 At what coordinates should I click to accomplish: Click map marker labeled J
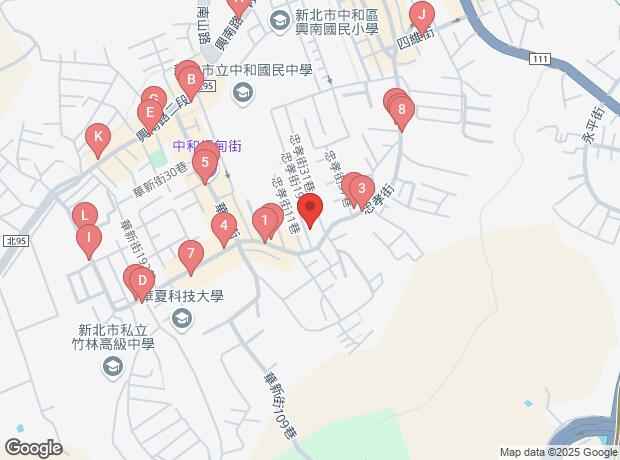[422, 17]
